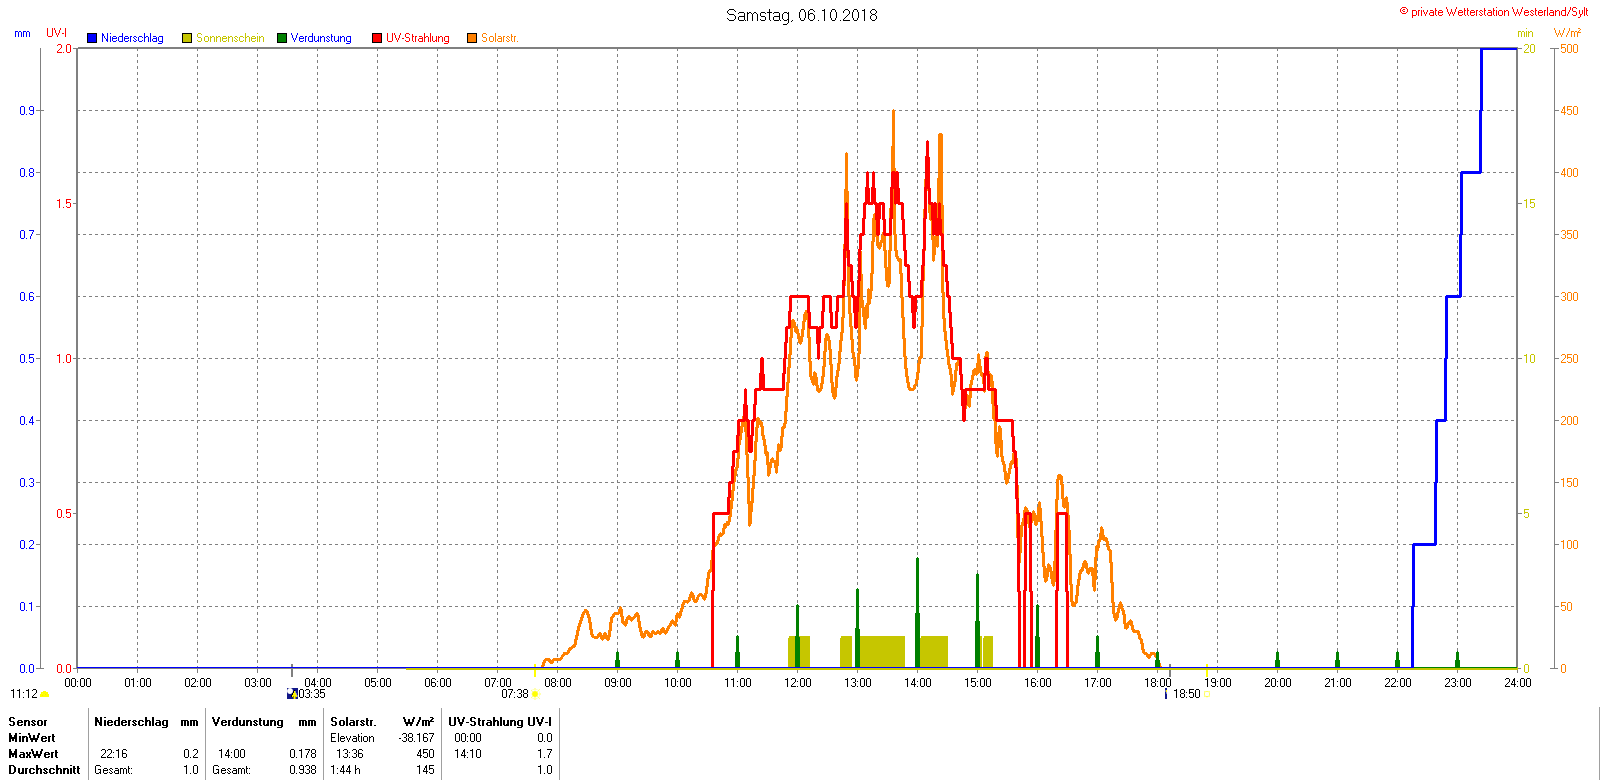The height and width of the screenshot is (780, 1600).
Task: Select the Solarstr. label in the legend
Action: click(x=500, y=38)
